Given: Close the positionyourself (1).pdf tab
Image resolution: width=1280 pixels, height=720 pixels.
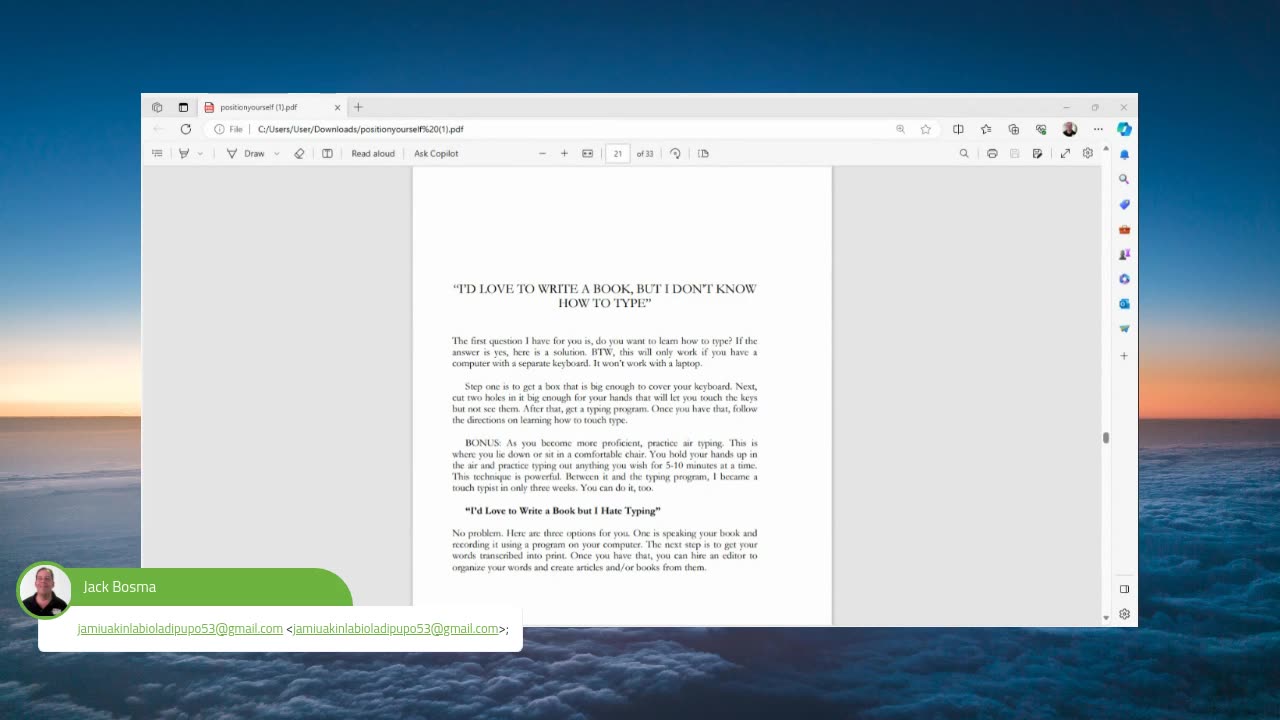Looking at the screenshot, I should tap(337, 107).
